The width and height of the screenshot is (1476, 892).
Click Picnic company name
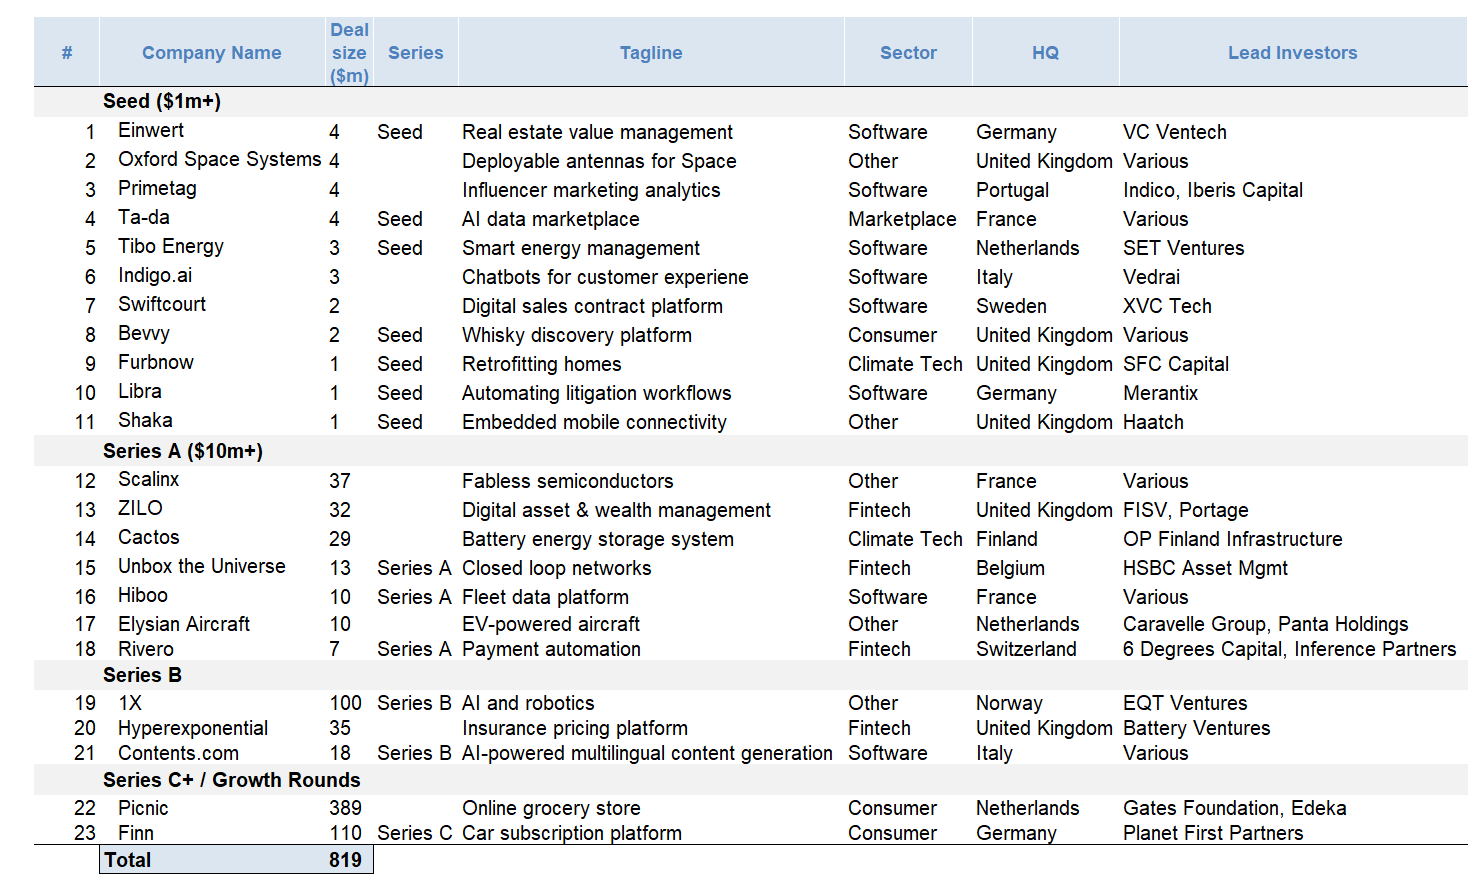(143, 808)
